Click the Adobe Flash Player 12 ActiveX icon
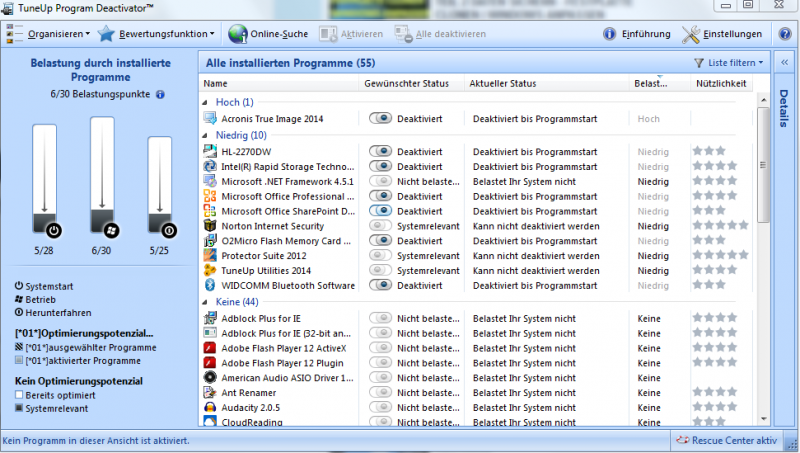Image resolution: width=800 pixels, height=453 pixels. point(210,348)
